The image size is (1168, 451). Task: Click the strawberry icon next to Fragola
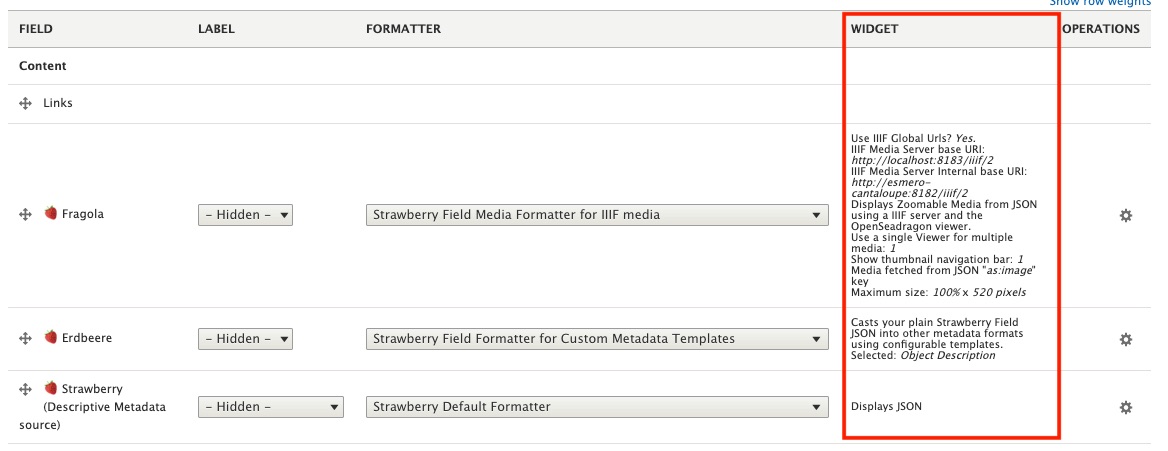click(x=50, y=214)
